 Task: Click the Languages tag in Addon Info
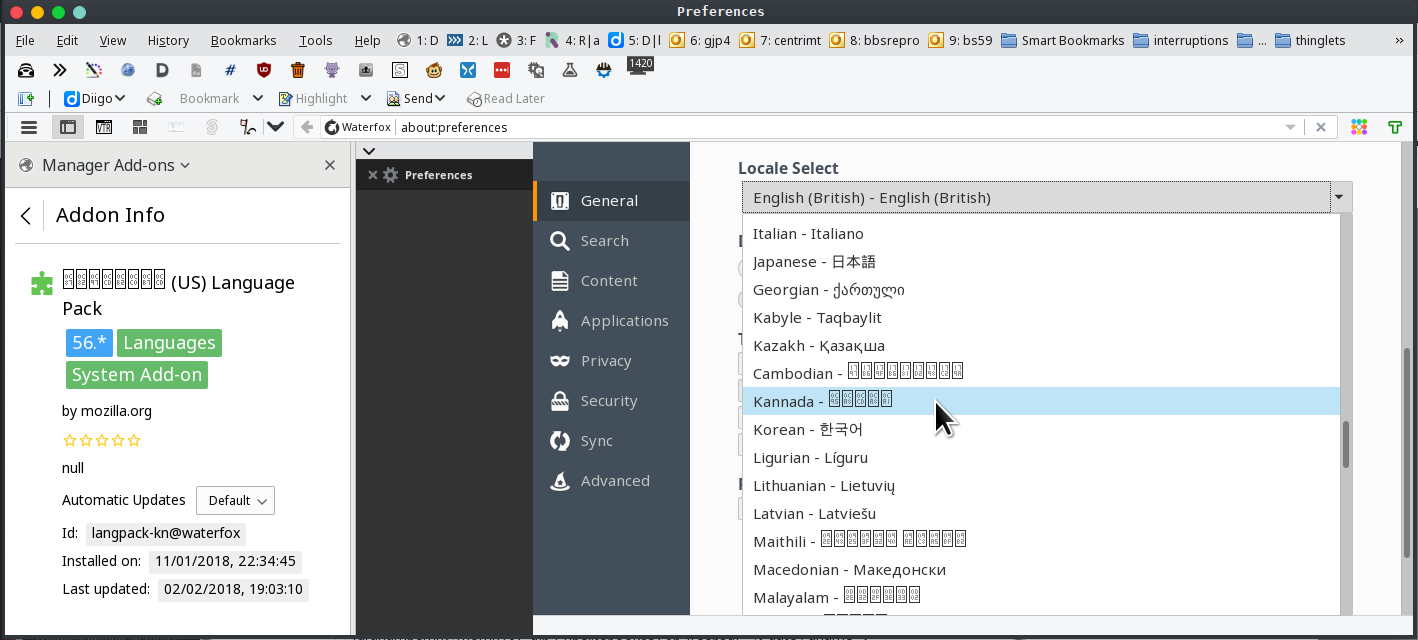[169, 343]
